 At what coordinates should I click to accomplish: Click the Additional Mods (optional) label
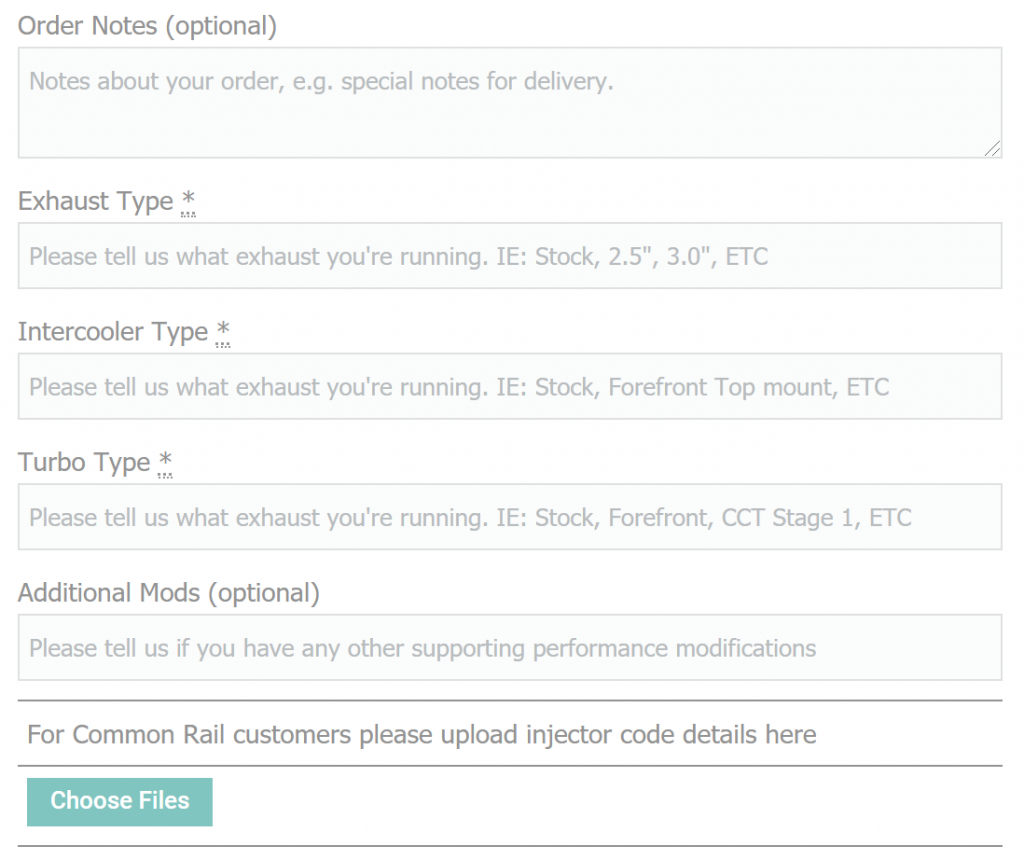tap(169, 594)
